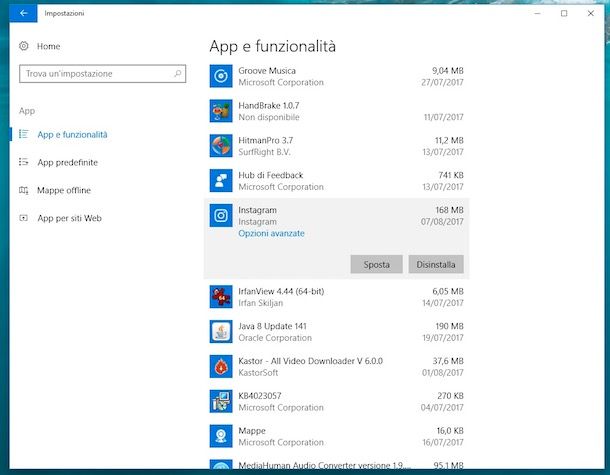This screenshot has height=475, width=610.
Task: Click the App e funzionalità heading
Action: point(272,46)
